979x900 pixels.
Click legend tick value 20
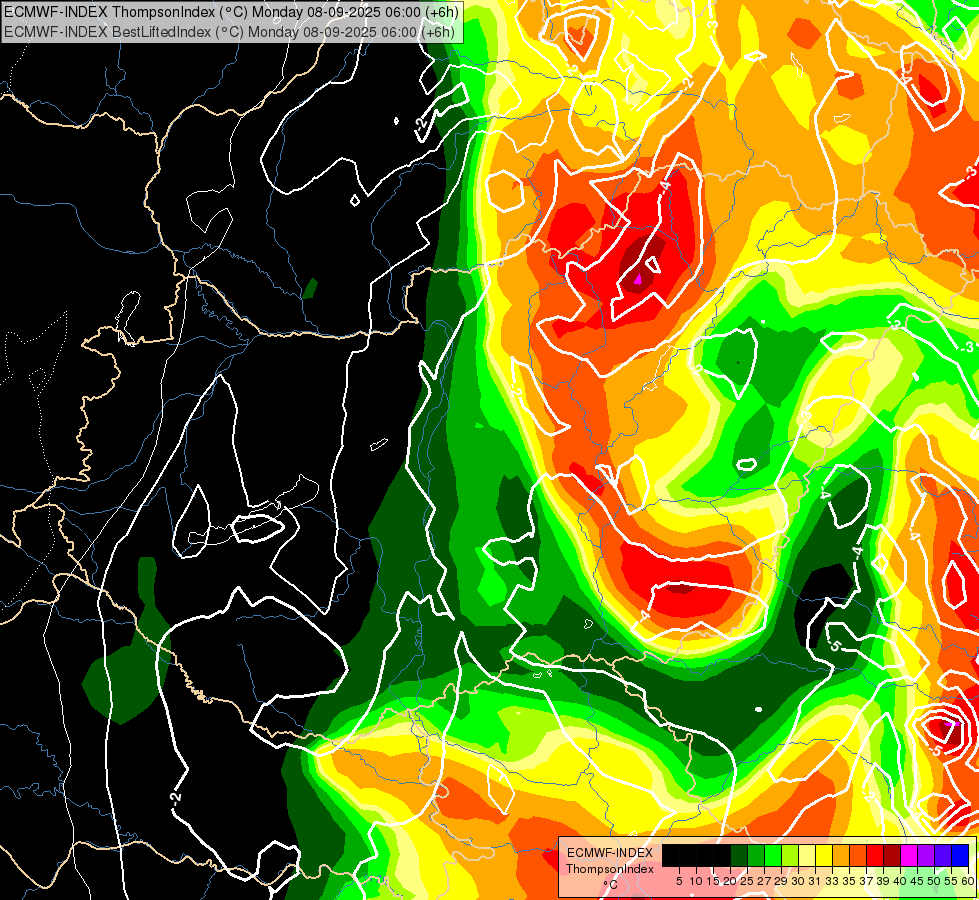(x=730, y=881)
